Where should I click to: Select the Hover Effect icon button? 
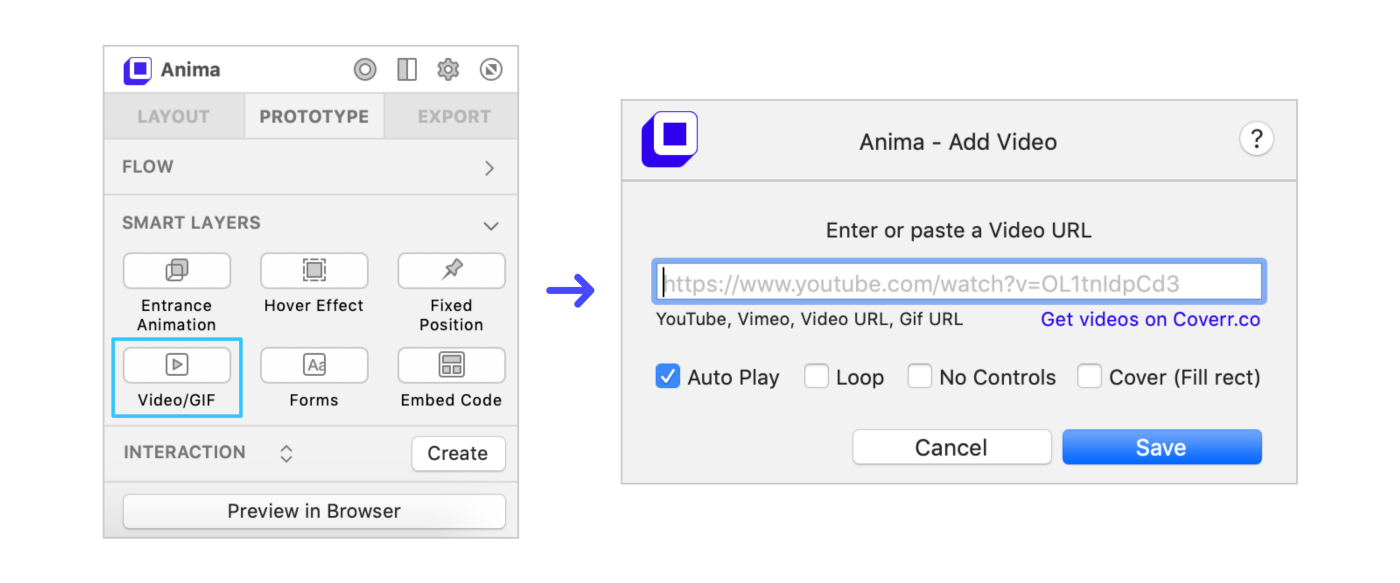[x=314, y=270]
